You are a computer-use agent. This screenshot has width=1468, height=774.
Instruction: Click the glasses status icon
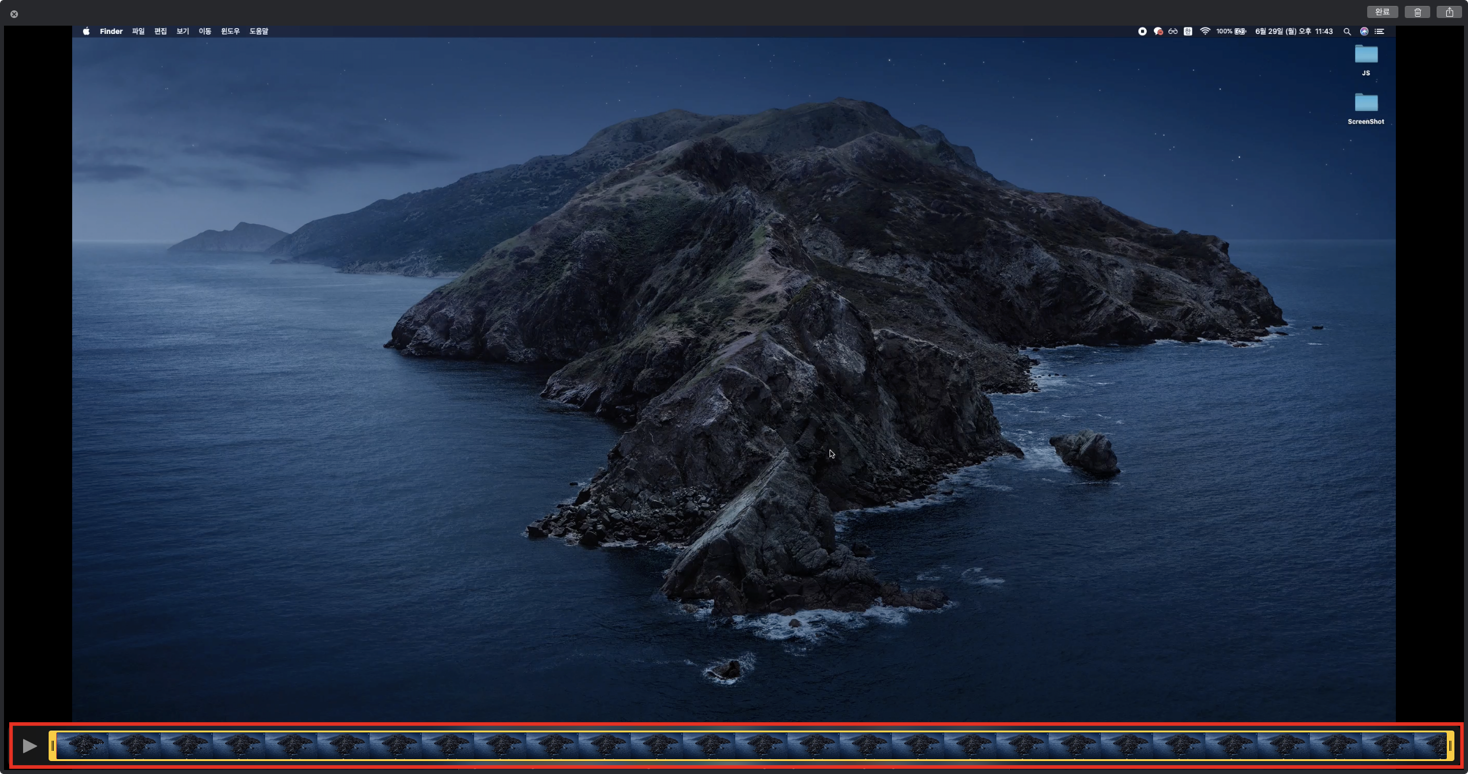pyautogui.click(x=1173, y=31)
